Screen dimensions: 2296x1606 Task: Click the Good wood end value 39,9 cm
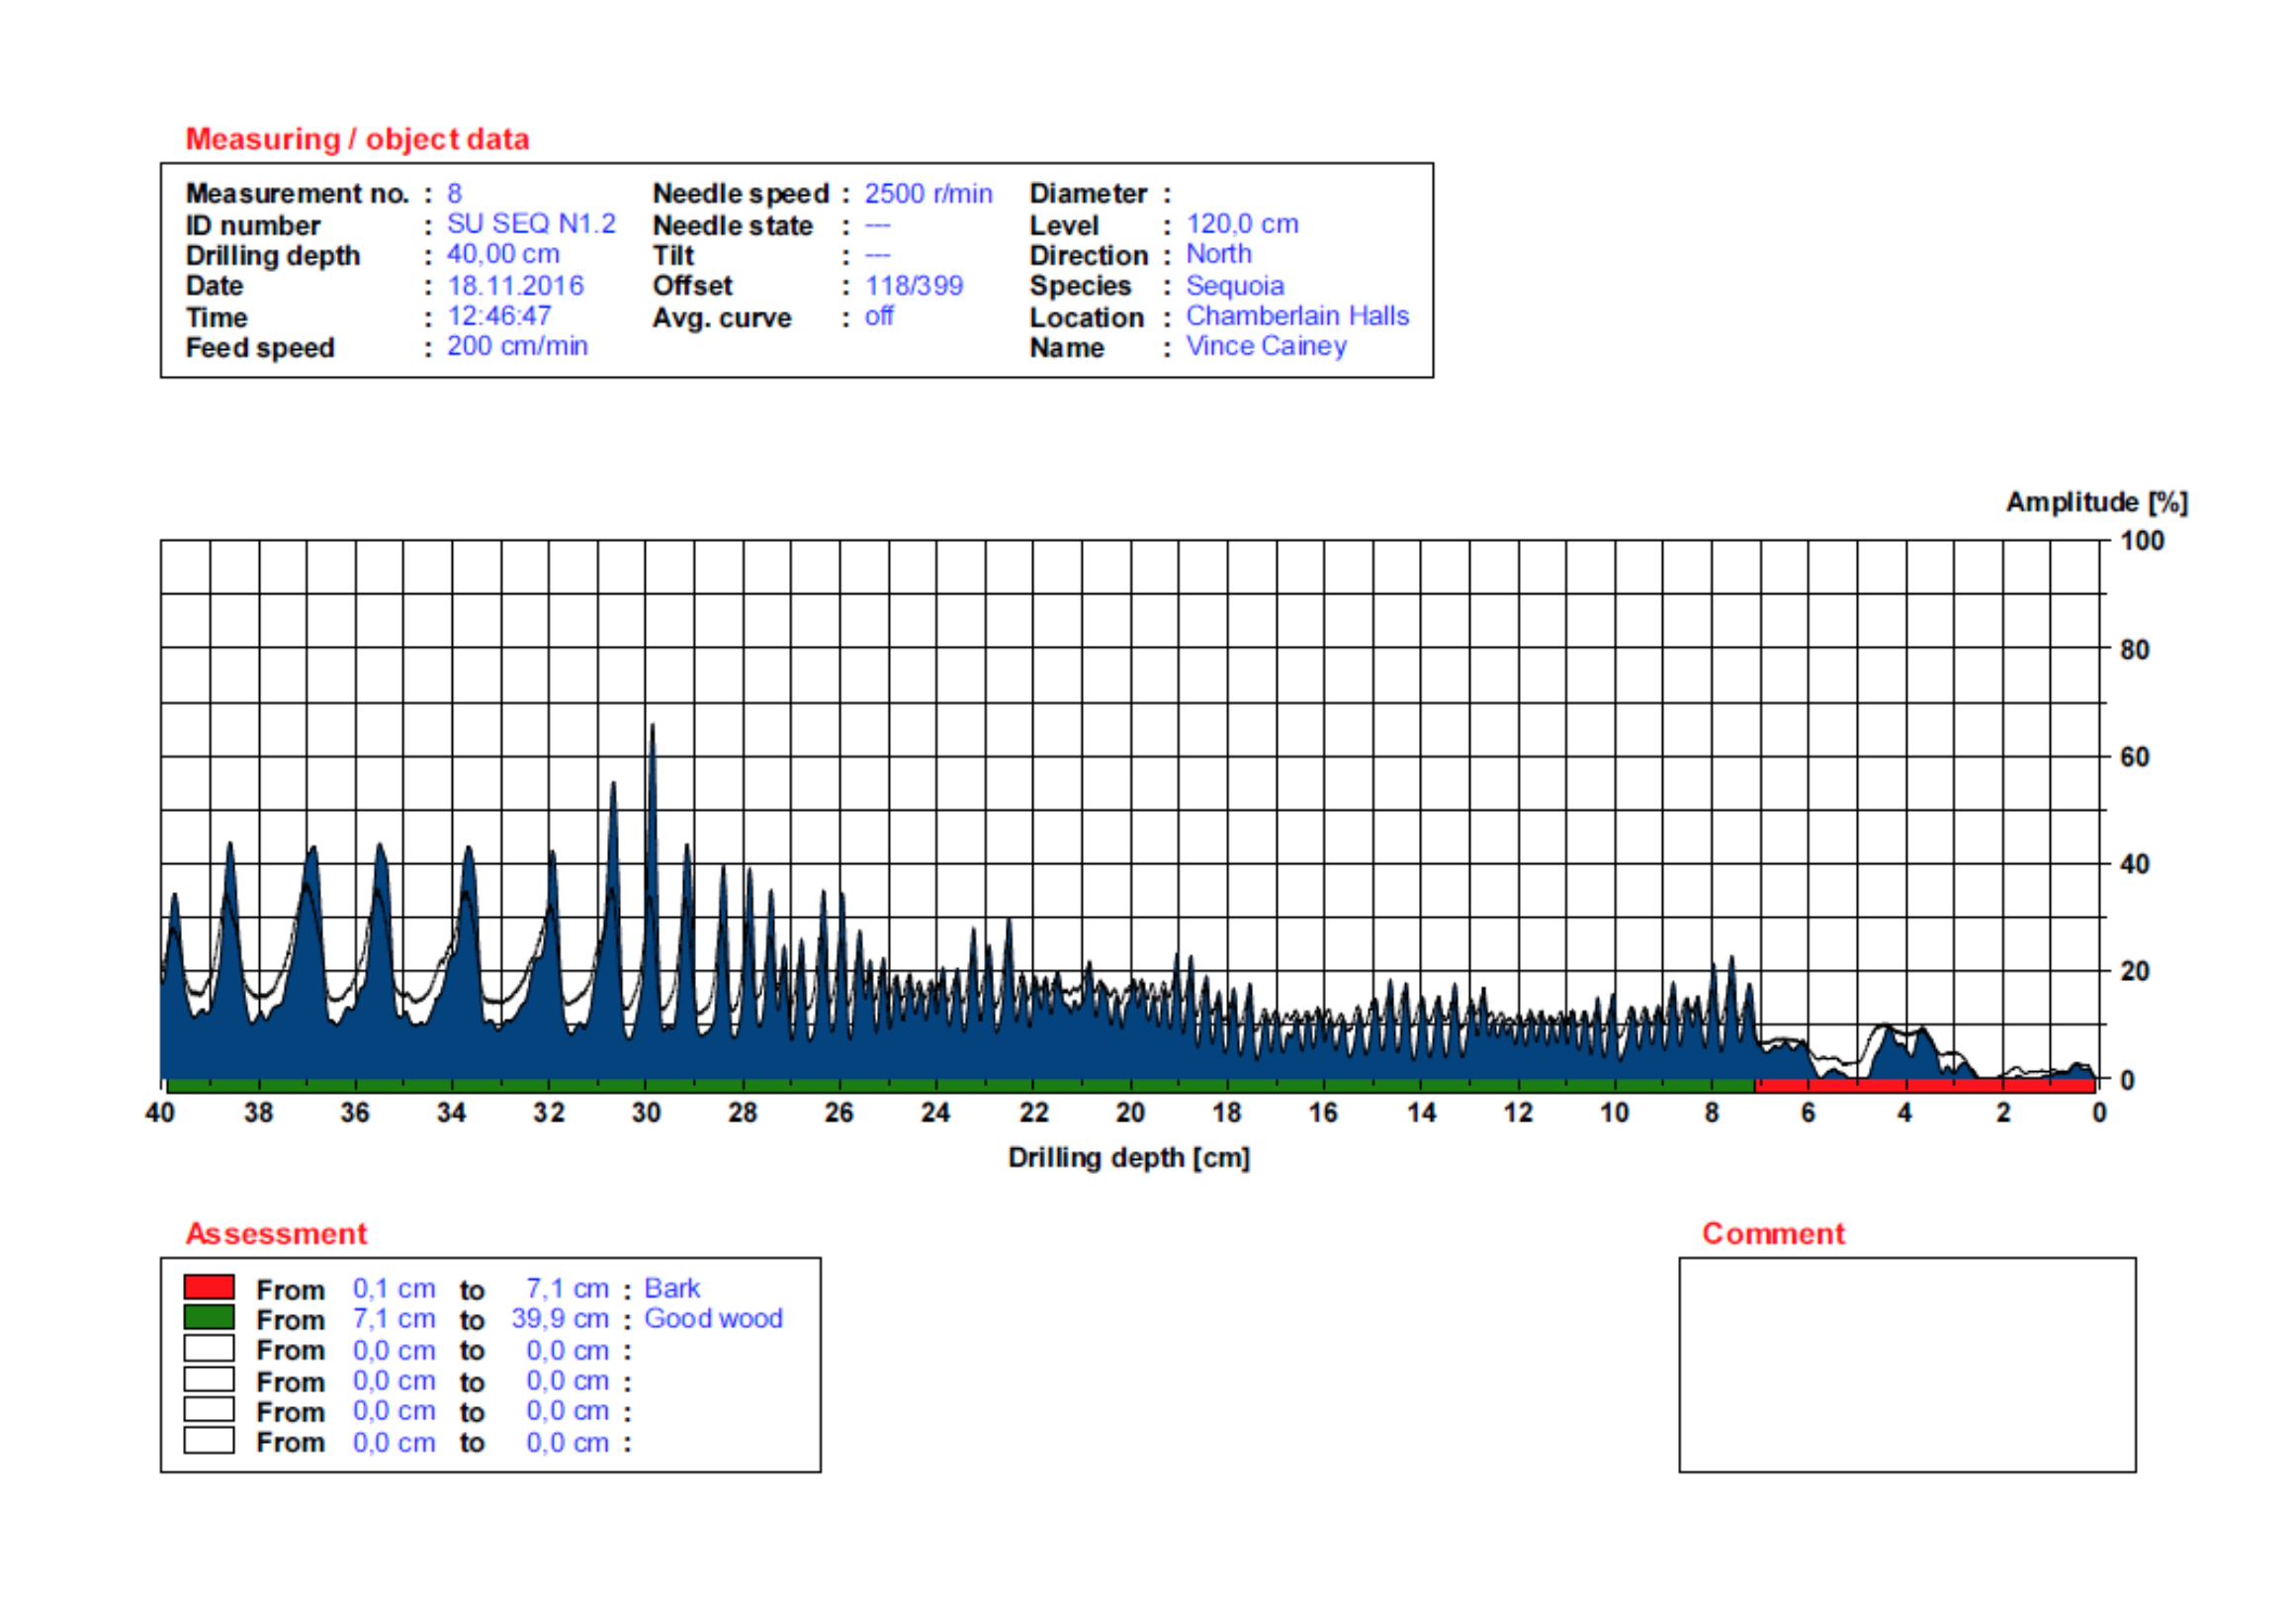click(560, 1318)
